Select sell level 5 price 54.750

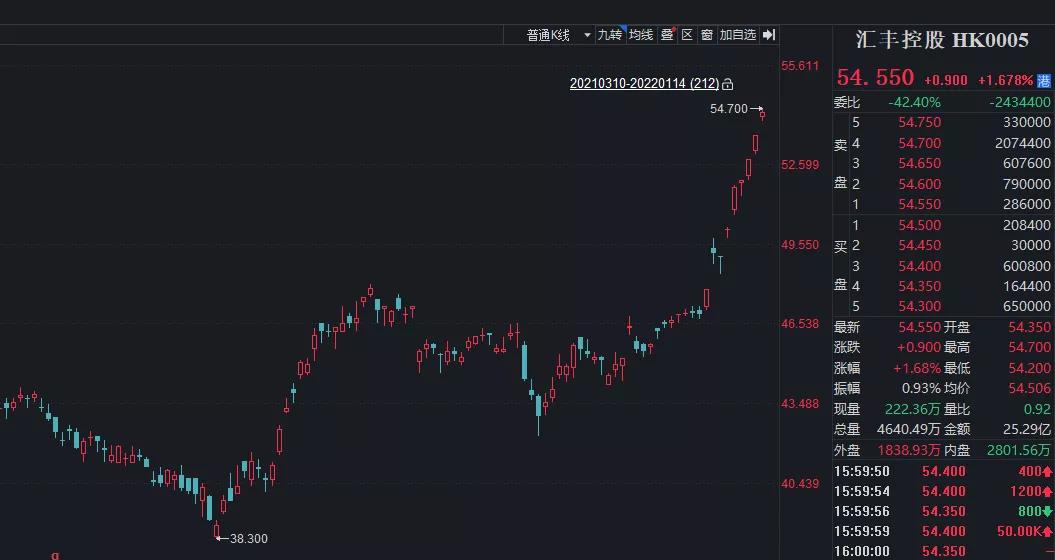[919, 122]
